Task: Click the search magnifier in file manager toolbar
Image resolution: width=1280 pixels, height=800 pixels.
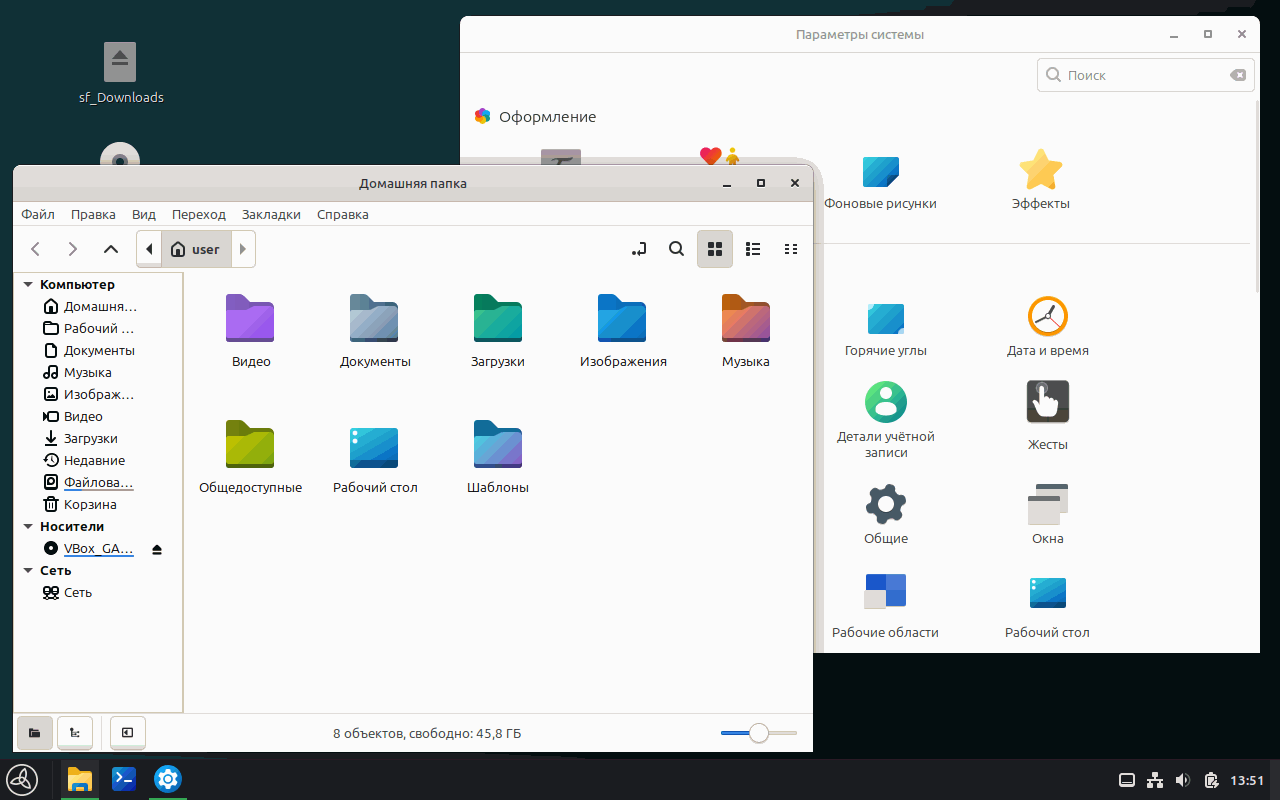Action: pos(677,249)
